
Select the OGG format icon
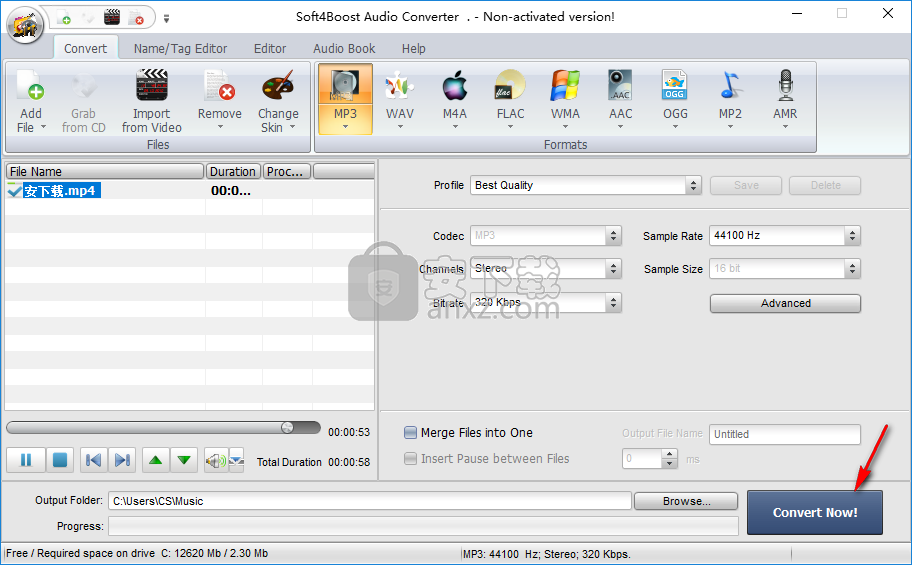(675, 86)
